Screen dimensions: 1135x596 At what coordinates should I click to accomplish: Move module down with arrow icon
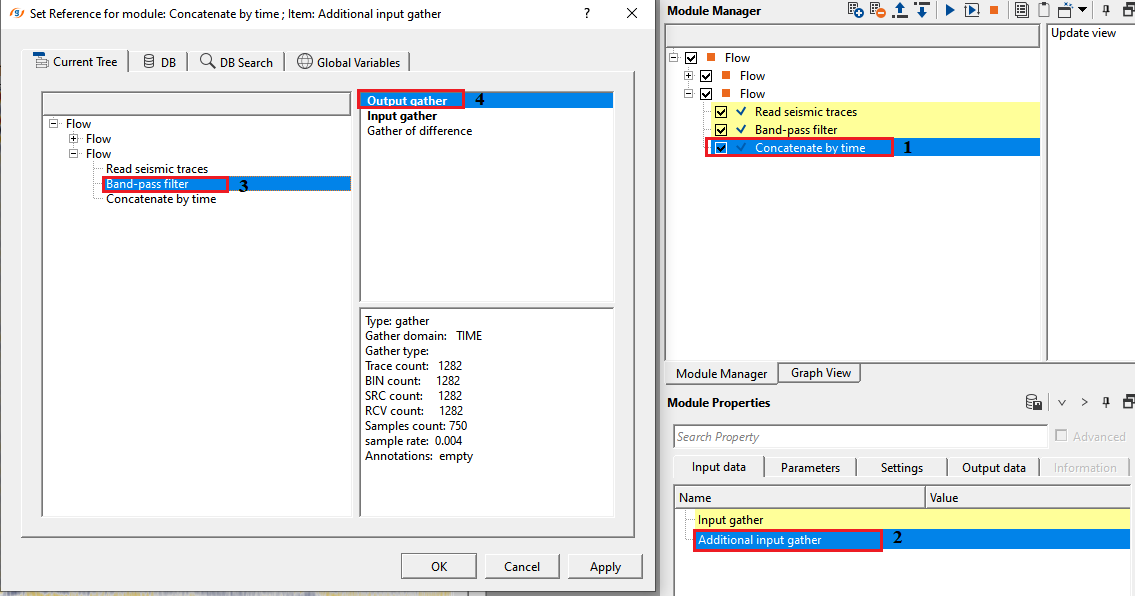pos(921,11)
